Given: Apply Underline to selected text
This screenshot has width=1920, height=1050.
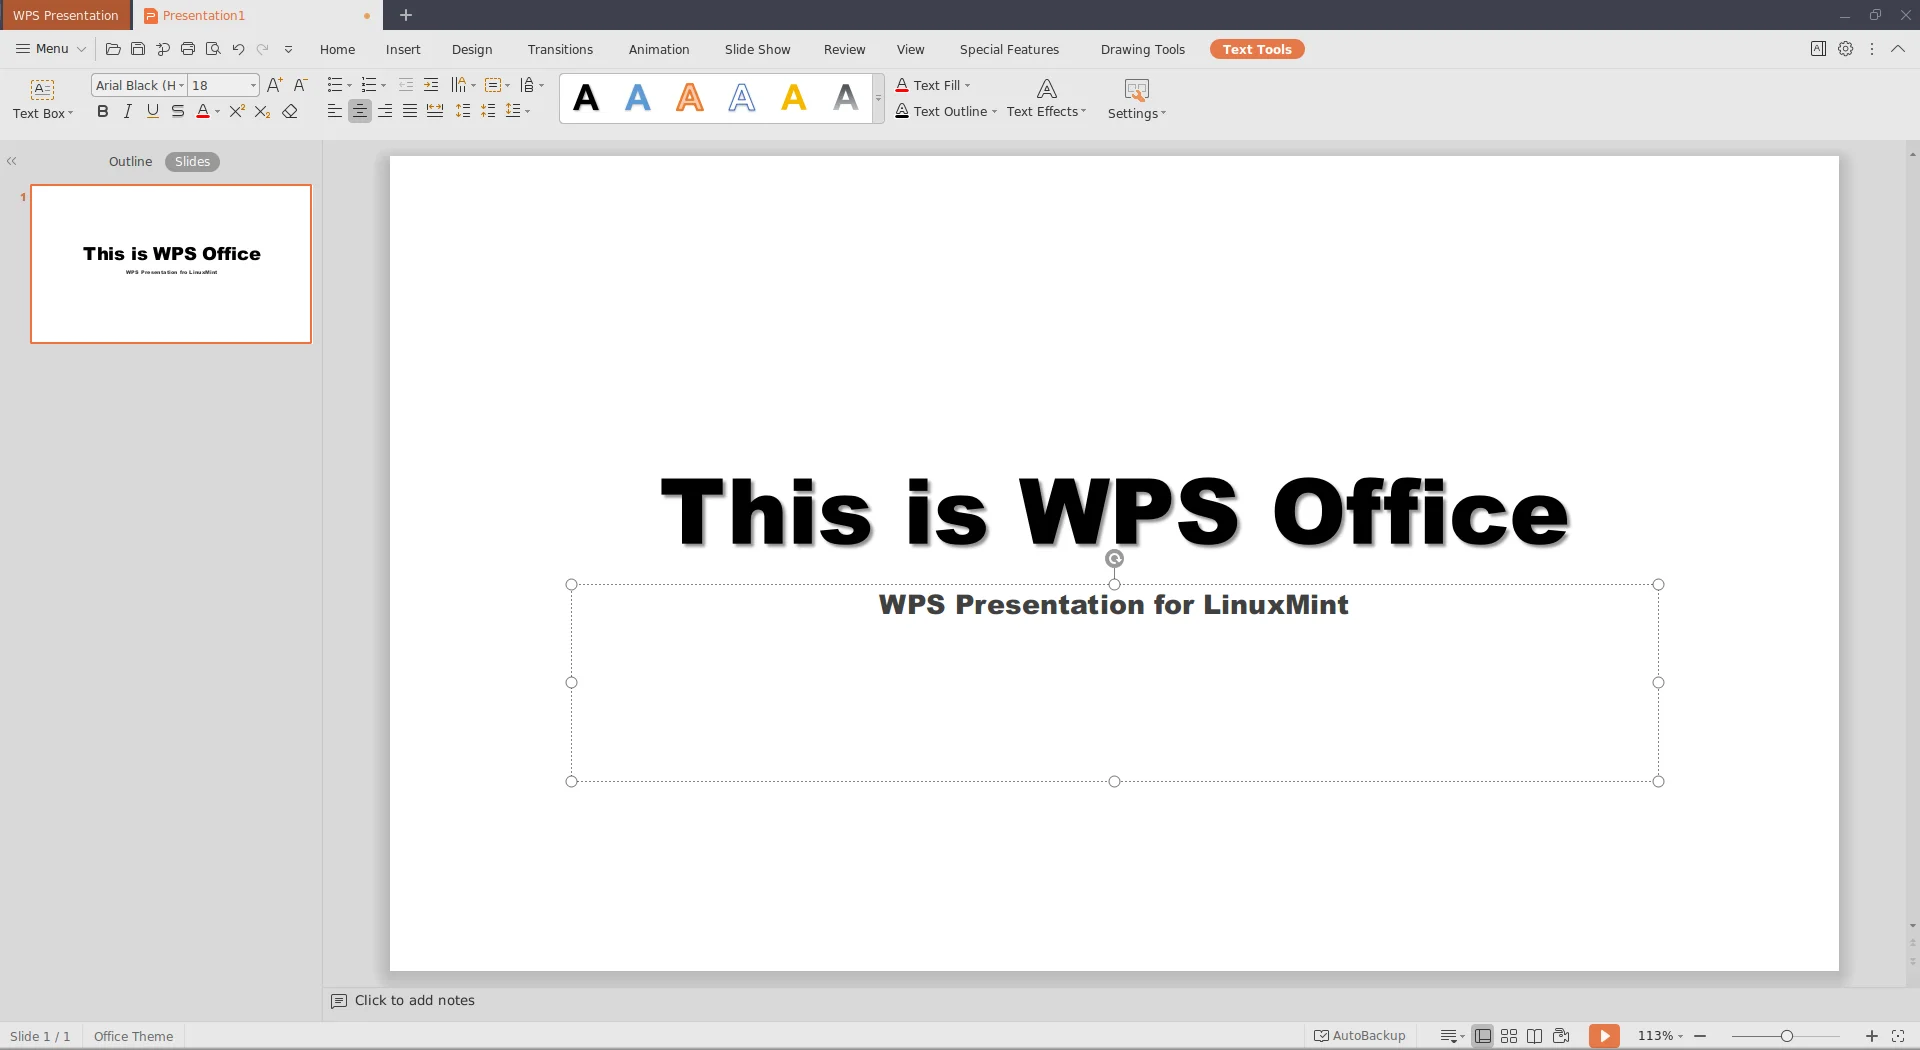Looking at the screenshot, I should (152, 111).
